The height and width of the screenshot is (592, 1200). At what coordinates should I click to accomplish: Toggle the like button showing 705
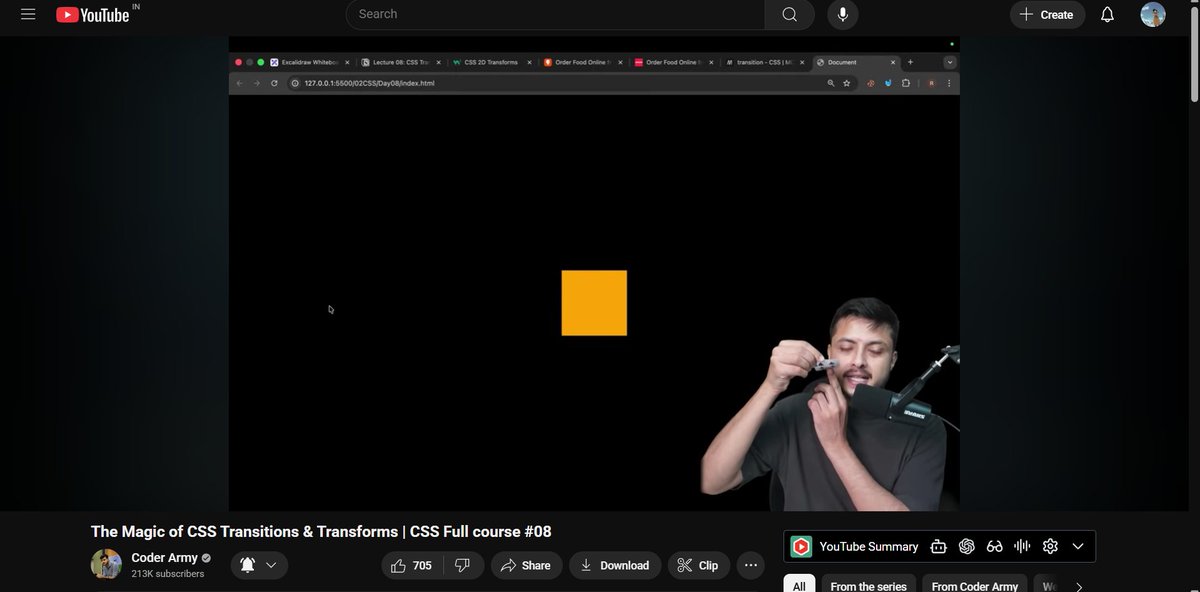[x=411, y=564]
